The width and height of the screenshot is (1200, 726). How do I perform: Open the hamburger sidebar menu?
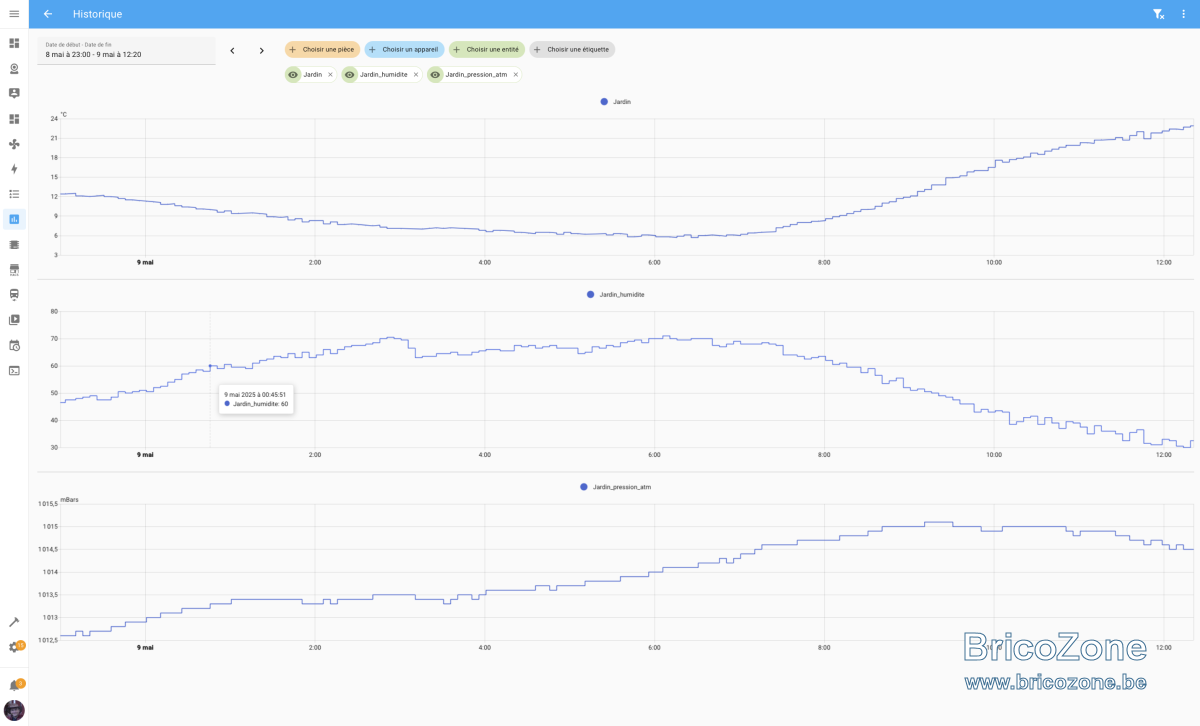tap(14, 14)
